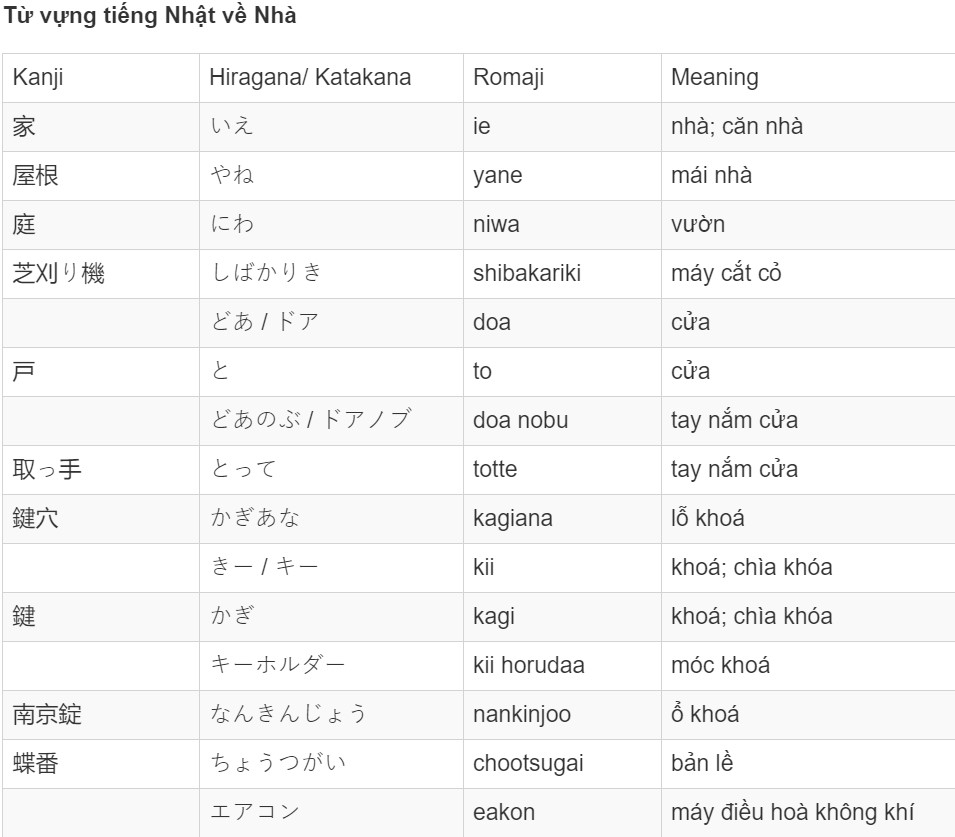Screen dimensions: 955x837
Task: Click the romaji word yane
Action: point(498,175)
